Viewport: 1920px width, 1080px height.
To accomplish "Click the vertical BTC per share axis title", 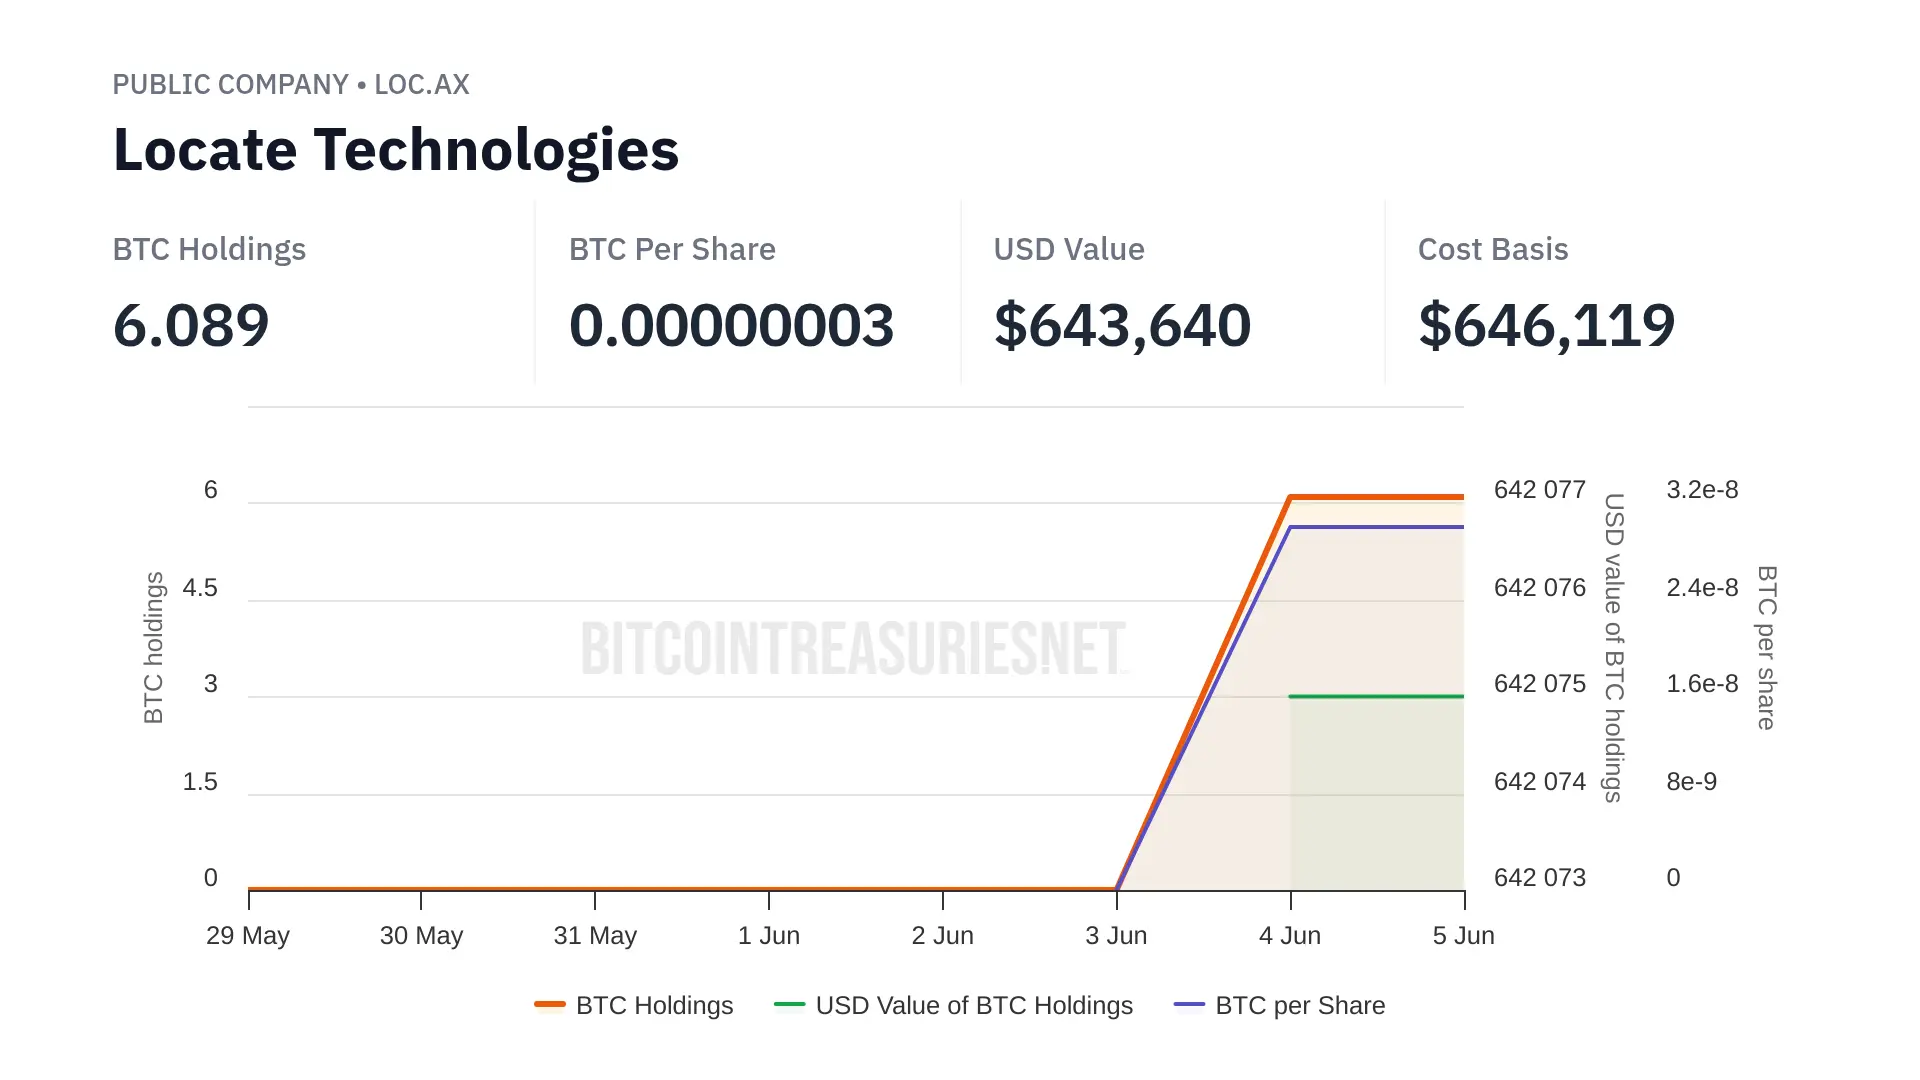I will (x=1767, y=648).
